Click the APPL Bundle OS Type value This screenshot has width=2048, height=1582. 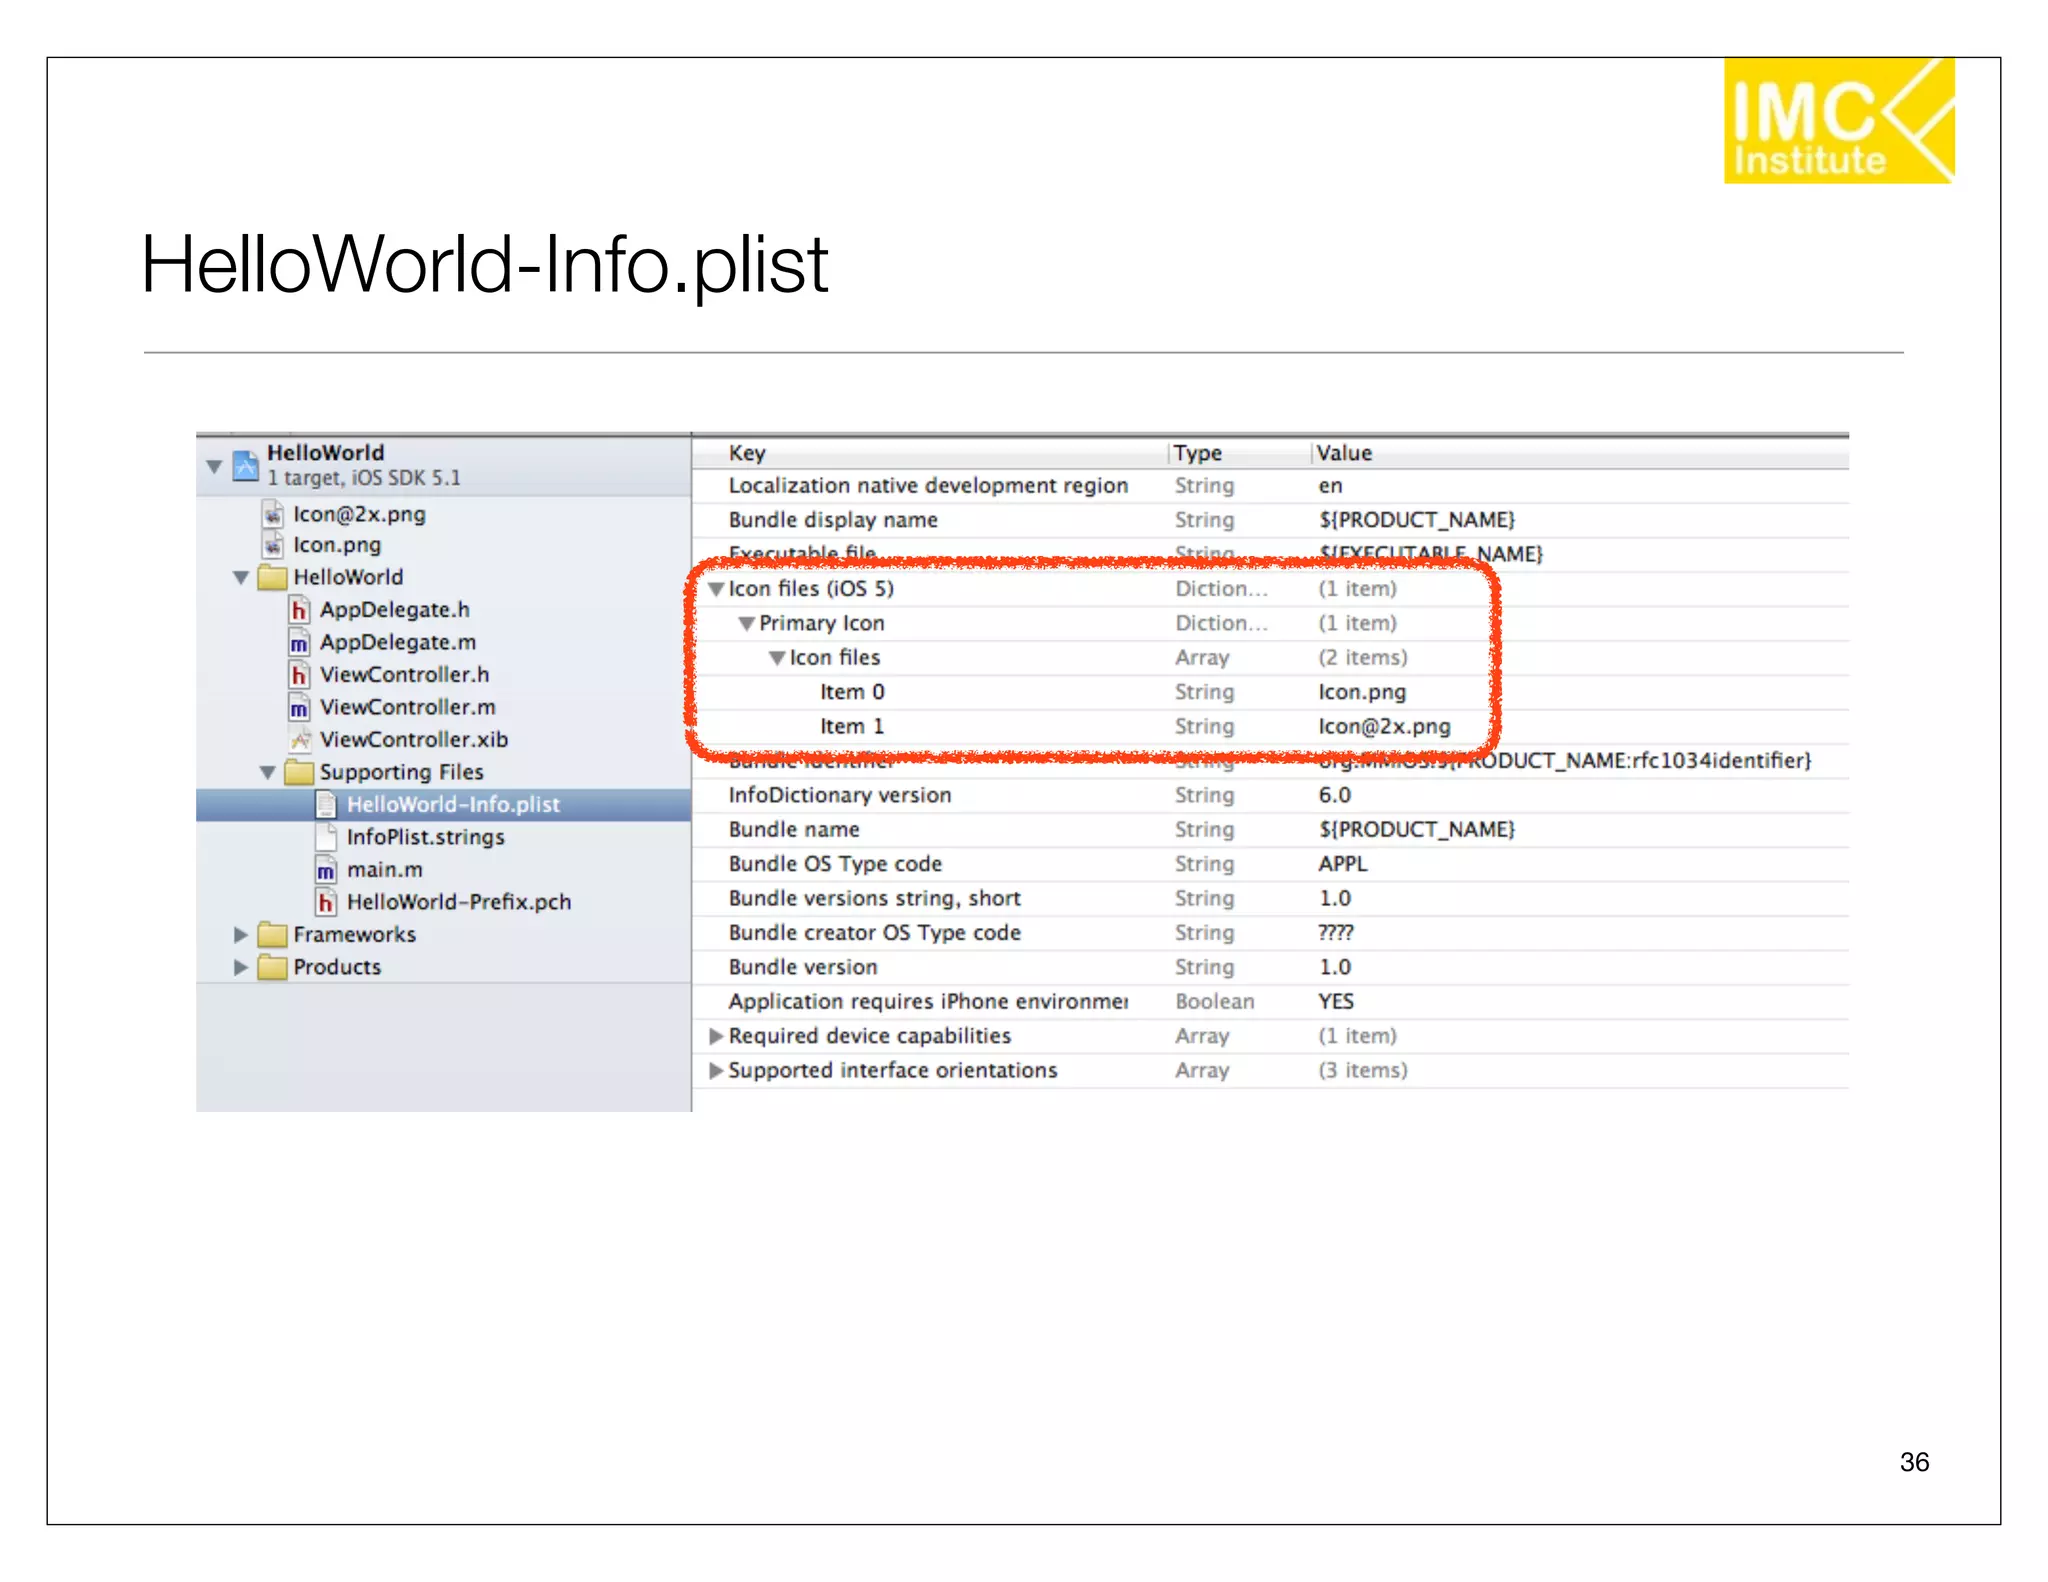tap(1342, 864)
